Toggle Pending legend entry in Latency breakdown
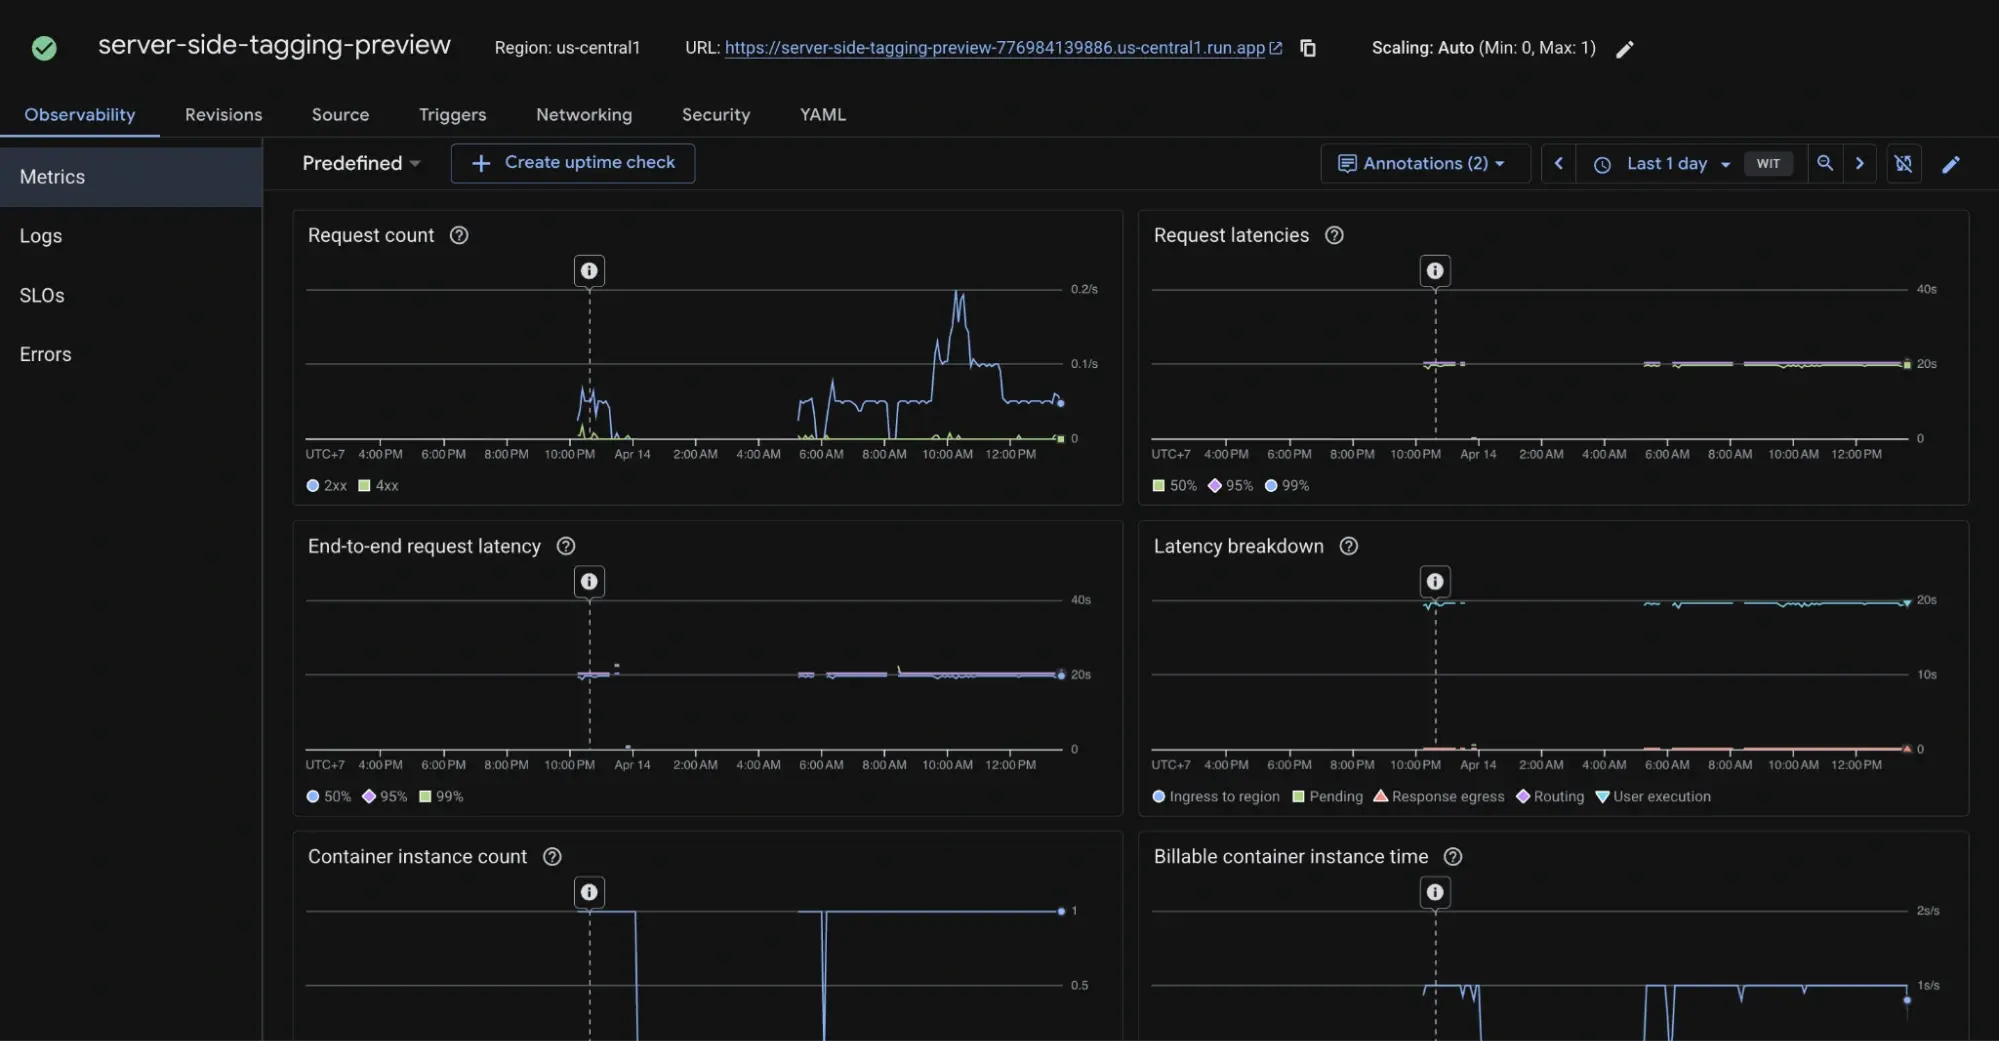 click(x=1328, y=797)
